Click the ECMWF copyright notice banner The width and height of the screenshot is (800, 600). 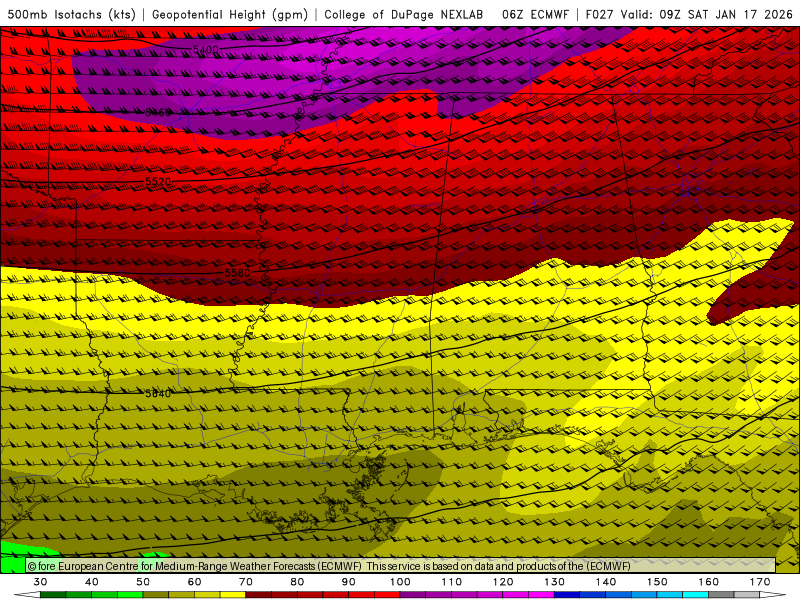(401, 565)
